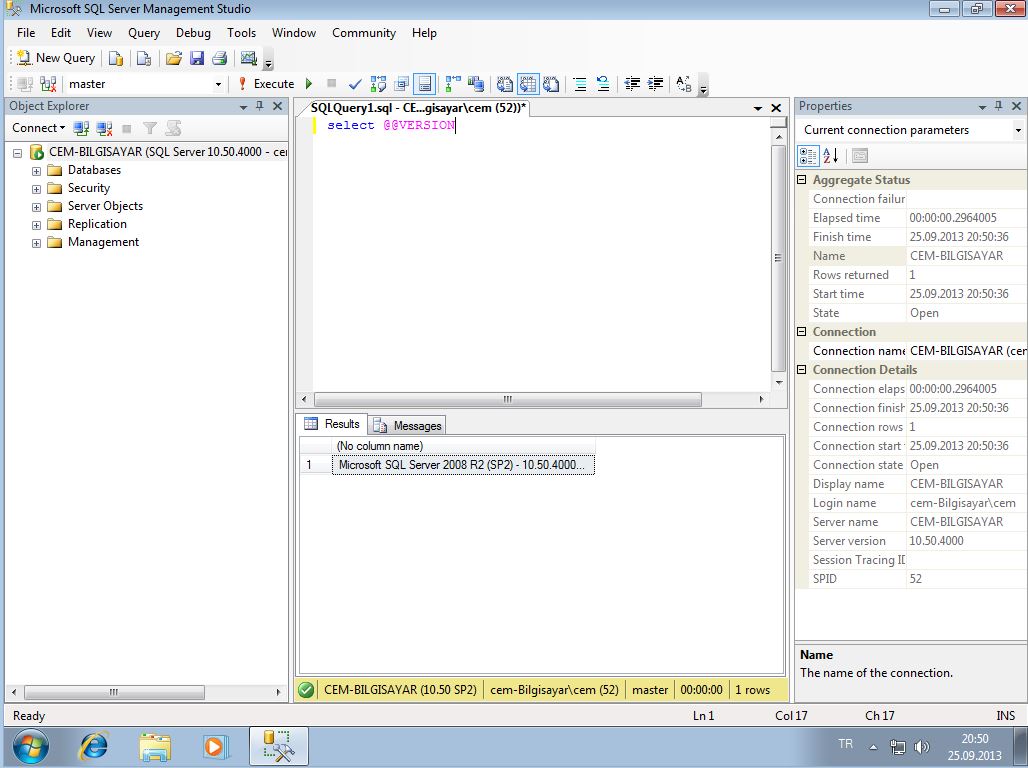Click the Increase Indent icon
The image size is (1028, 768).
(x=655, y=84)
